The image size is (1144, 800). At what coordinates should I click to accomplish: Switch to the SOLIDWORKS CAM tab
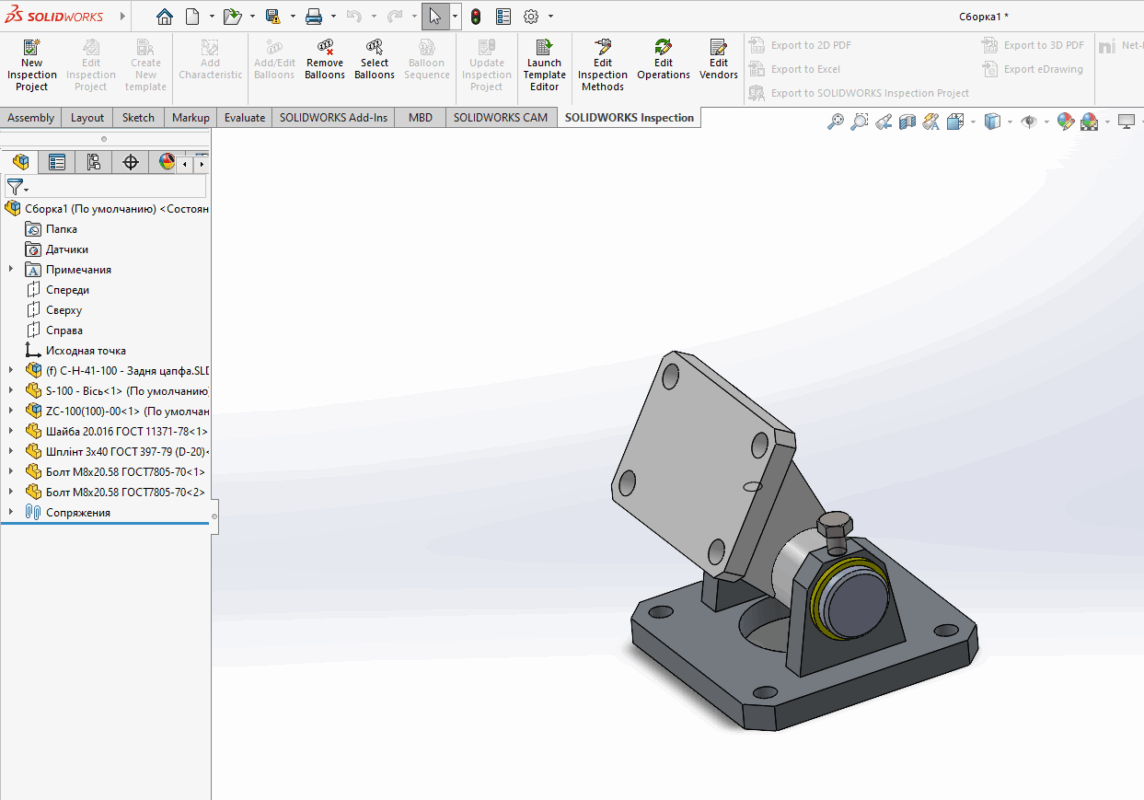point(500,117)
